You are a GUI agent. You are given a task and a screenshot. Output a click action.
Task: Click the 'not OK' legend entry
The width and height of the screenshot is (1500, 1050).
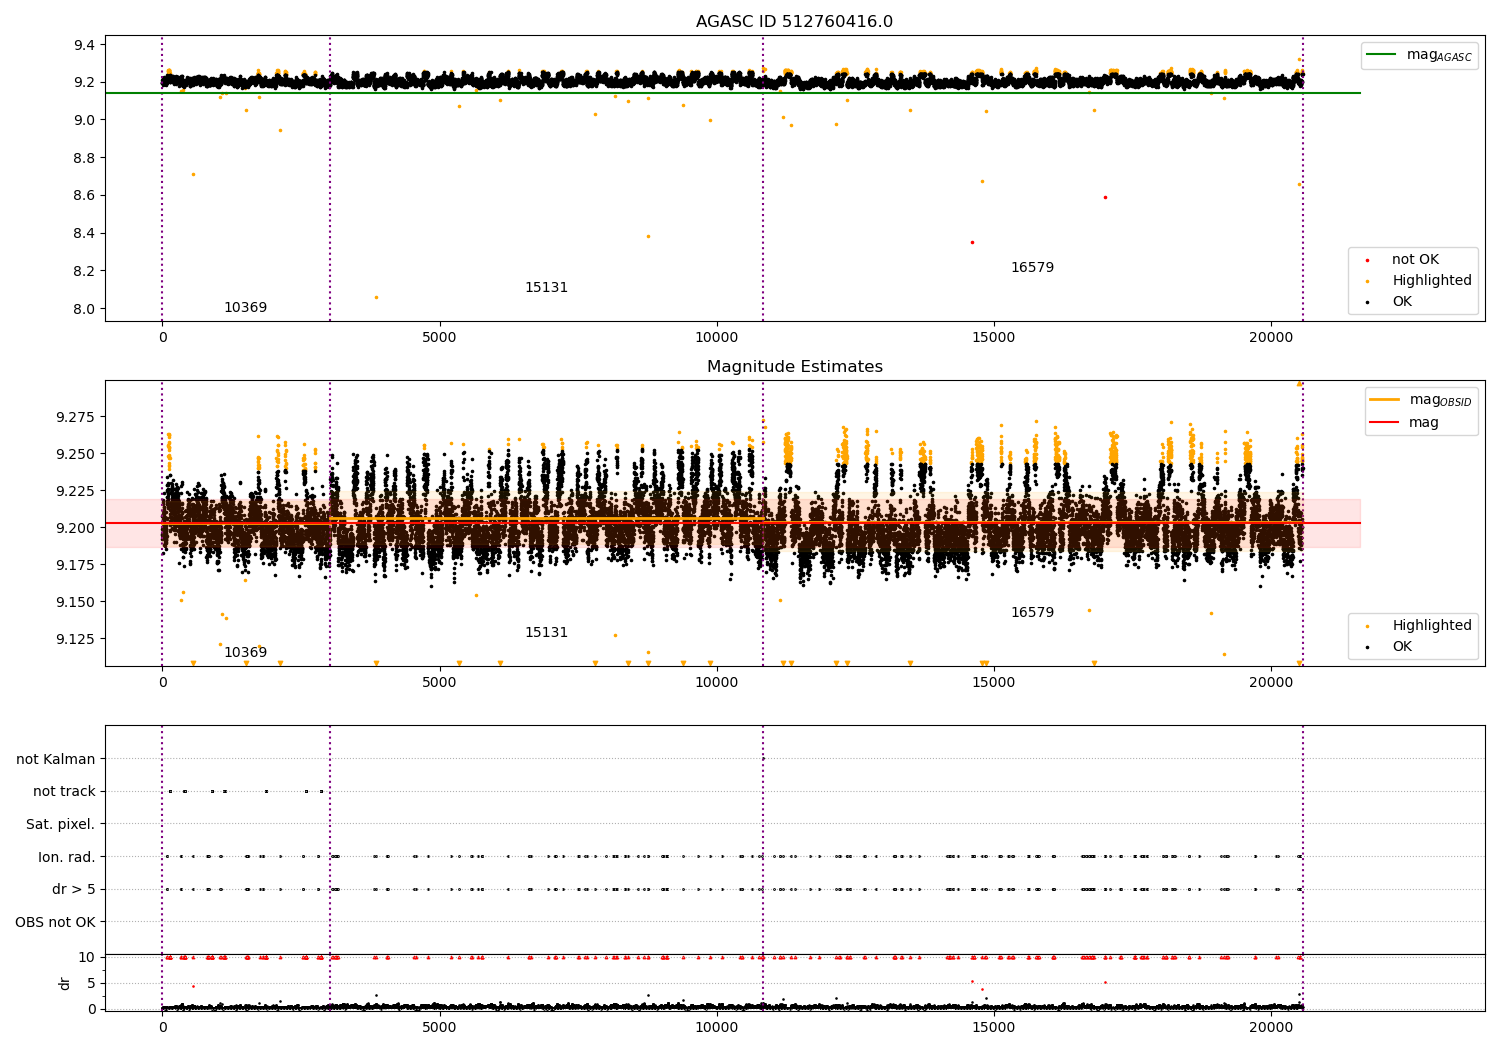pyautogui.click(x=1415, y=260)
